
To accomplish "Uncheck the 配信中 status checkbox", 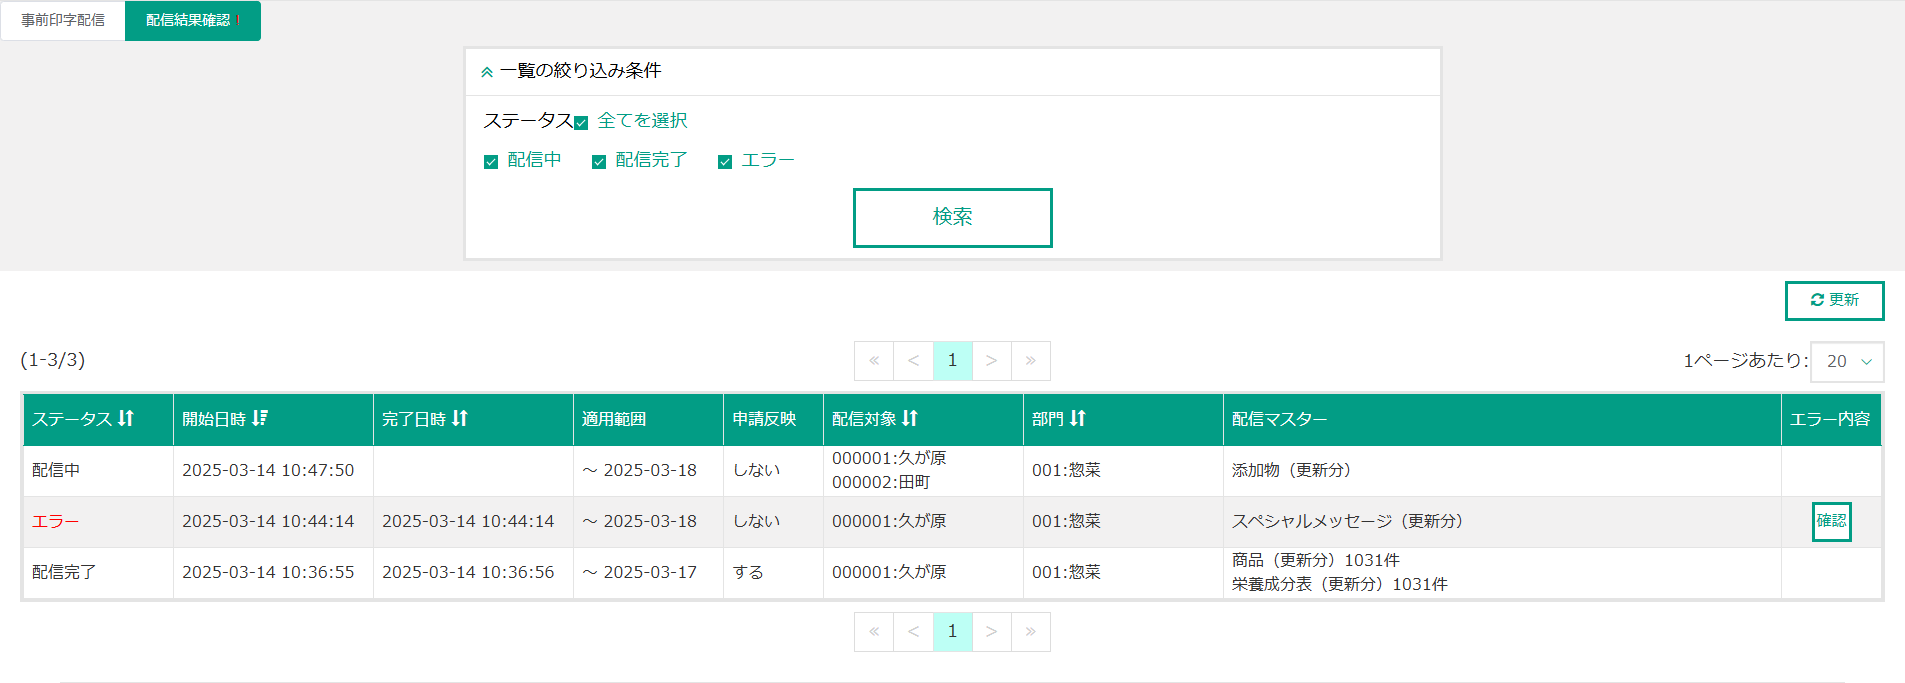I will [491, 162].
